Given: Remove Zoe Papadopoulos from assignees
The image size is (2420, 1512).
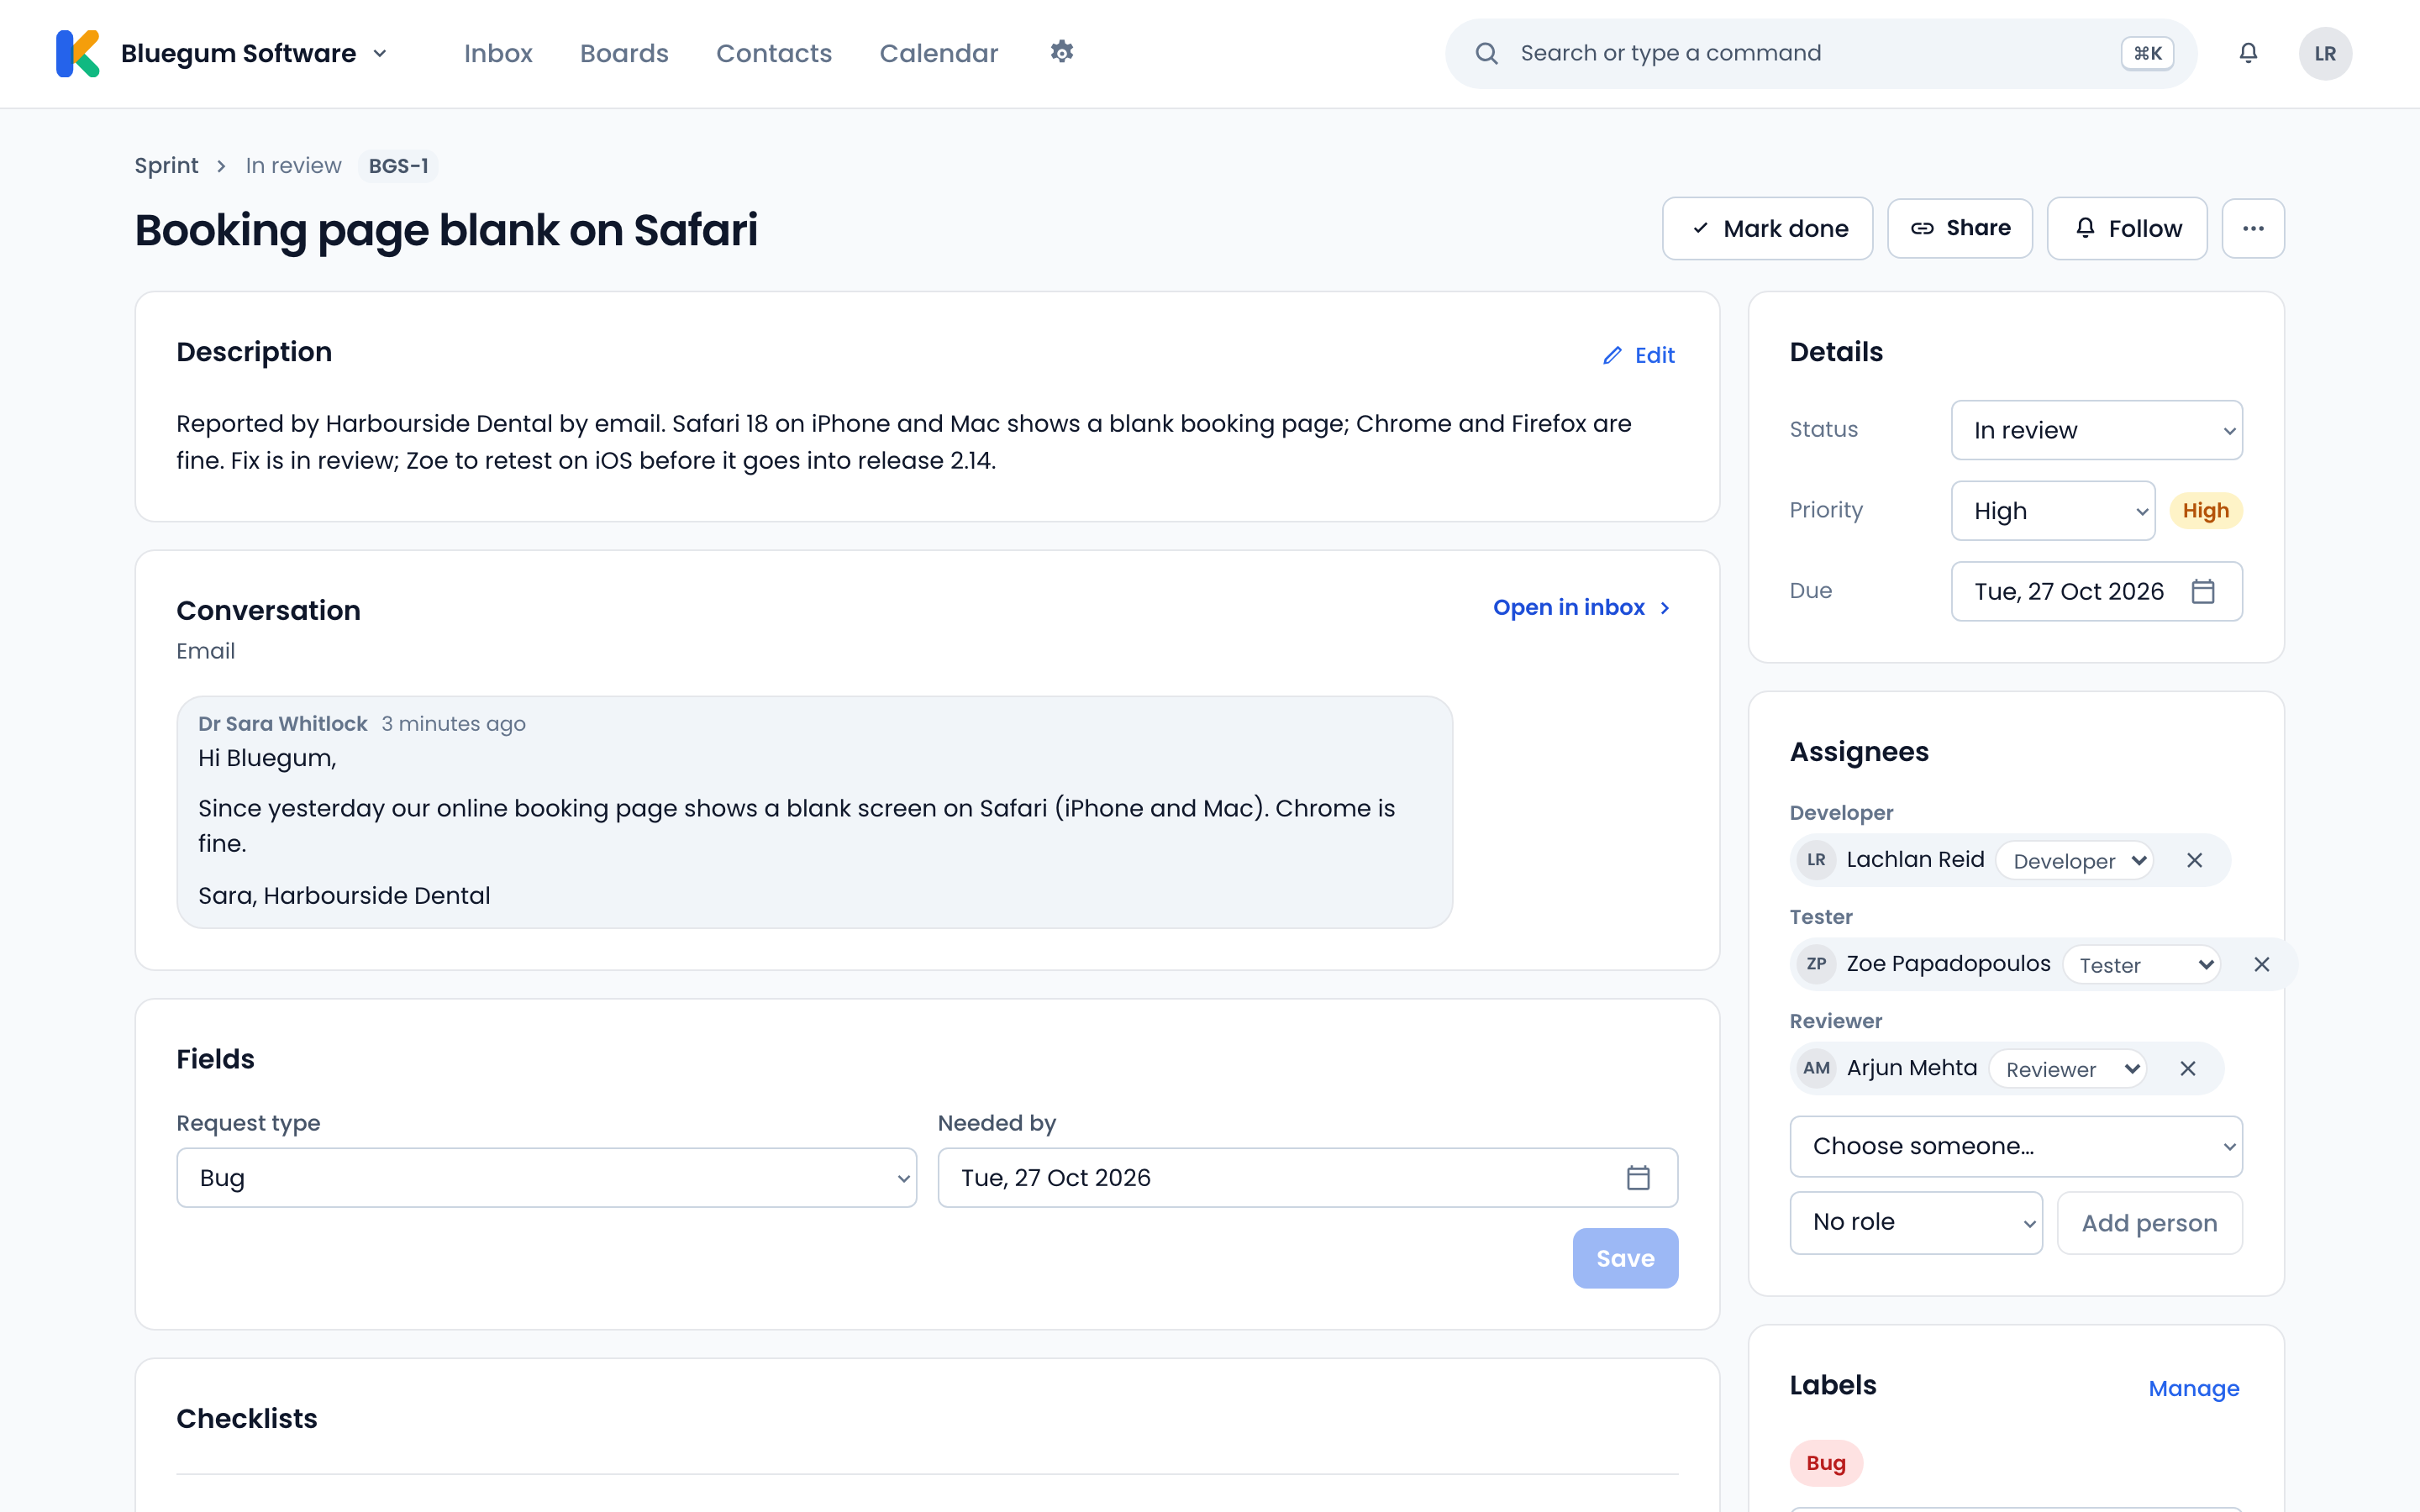Looking at the screenshot, I should click(x=2261, y=964).
